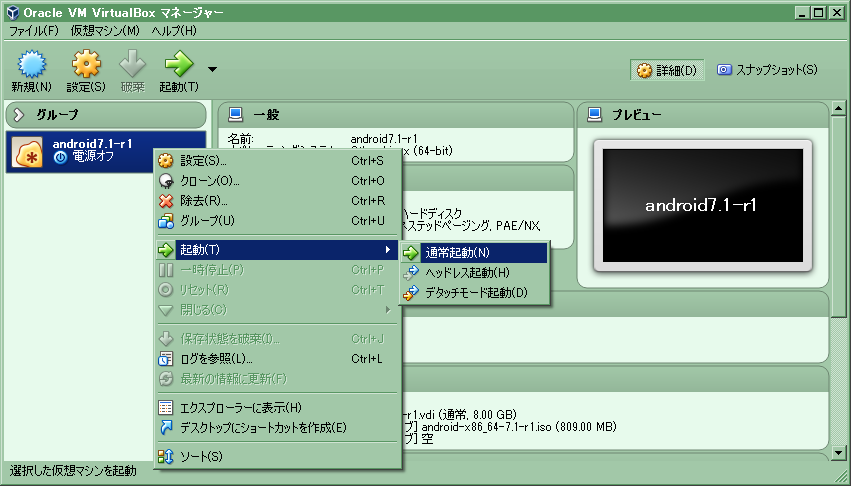Click the Discard (破棄) toolbar arrow icon
This screenshot has height=486, width=851.
point(132,64)
